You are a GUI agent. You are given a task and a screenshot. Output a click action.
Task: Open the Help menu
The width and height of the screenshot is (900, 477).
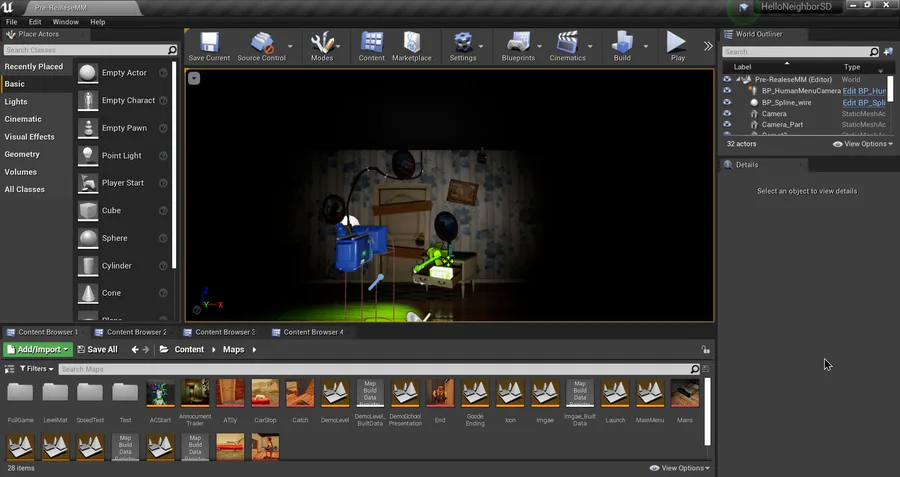pyautogui.click(x=98, y=22)
